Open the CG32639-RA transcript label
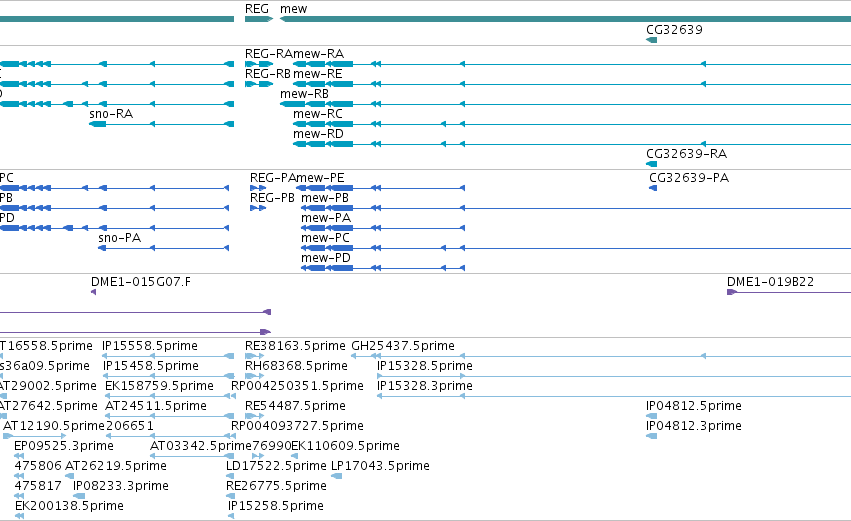Screen dimensions: 851x521 click(x=687, y=154)
